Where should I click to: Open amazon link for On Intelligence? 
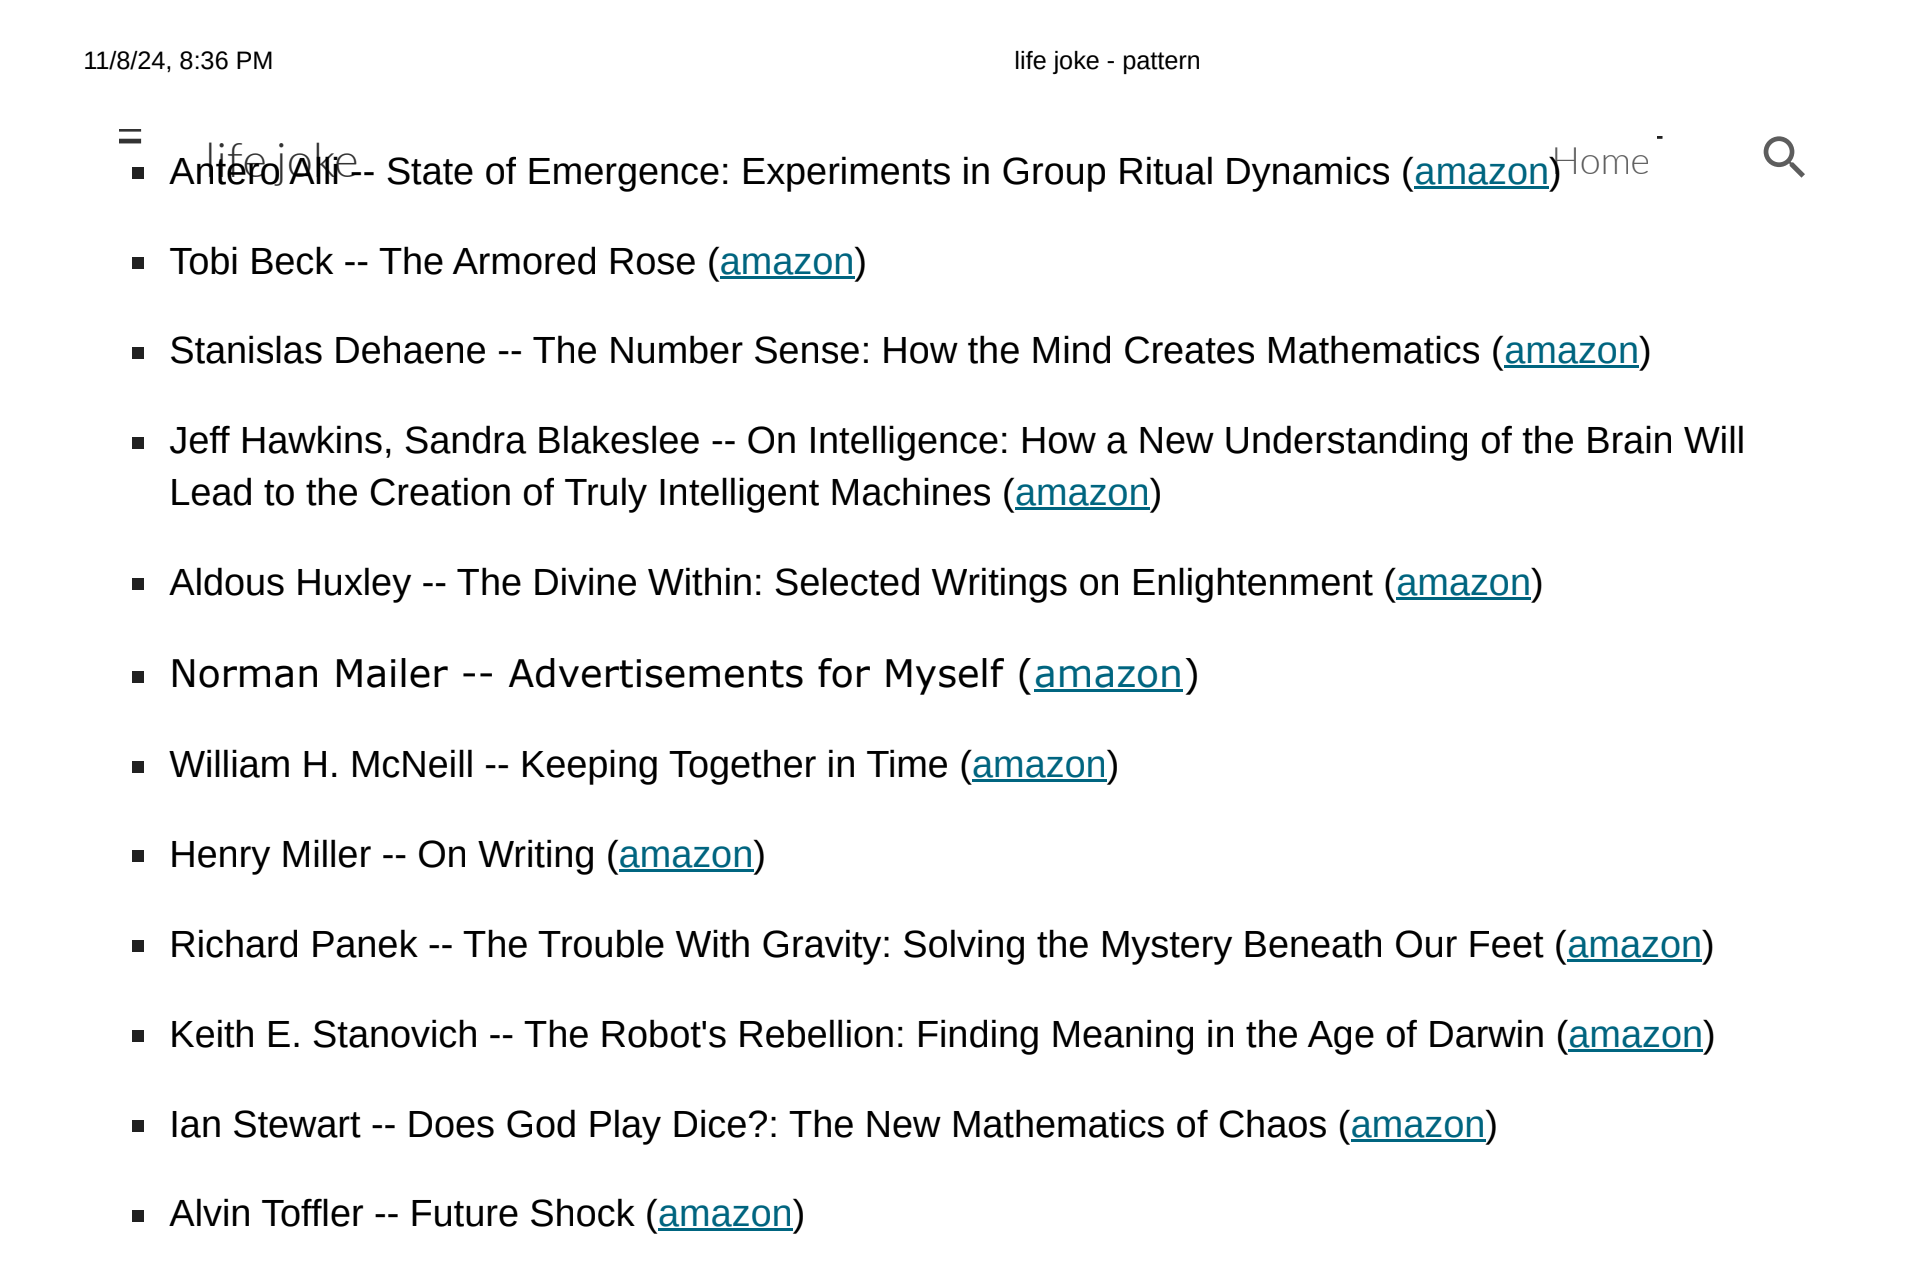tap(1082, 493)
